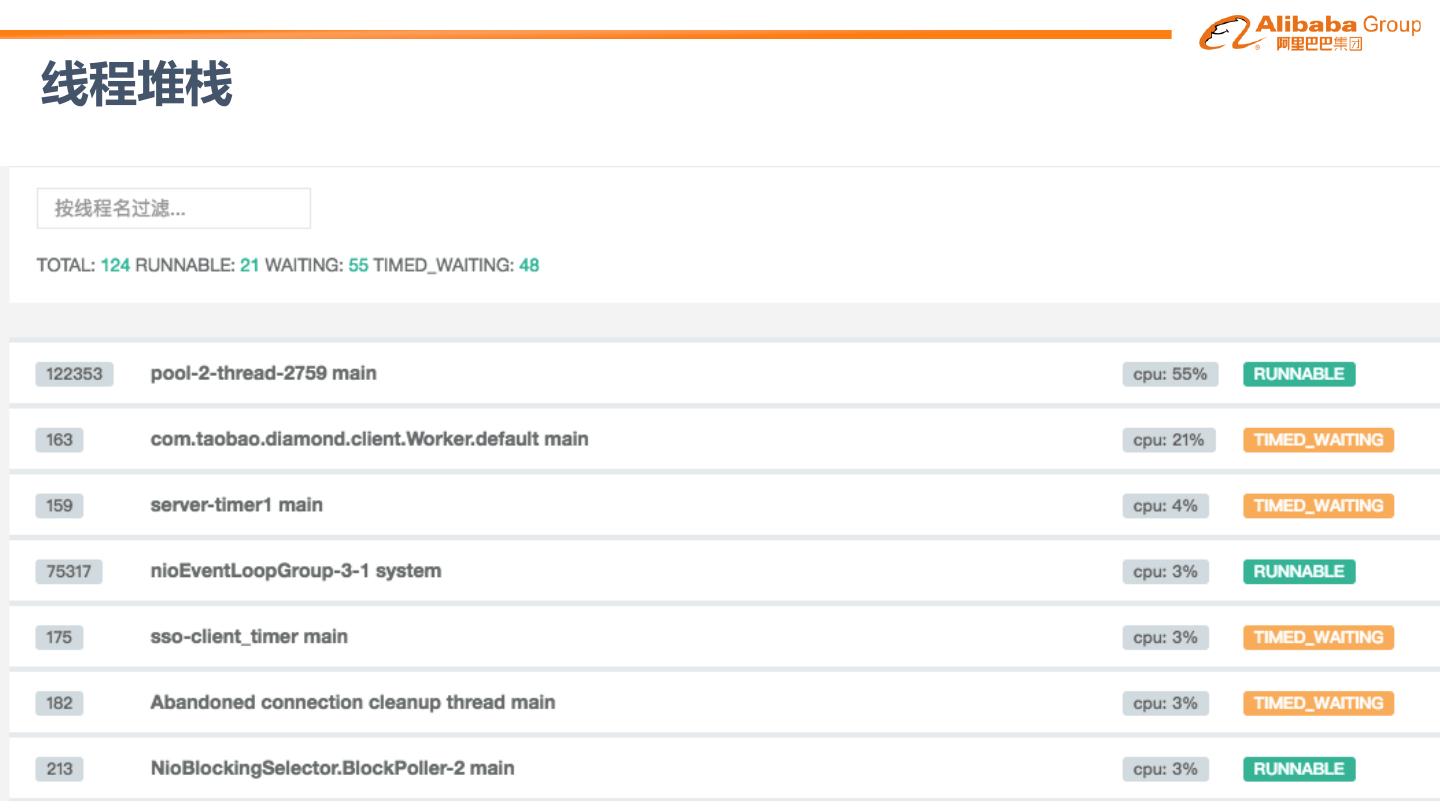
Task: Click the thread name filter input field
Action: pyautogui.click(x=173, y=208)
